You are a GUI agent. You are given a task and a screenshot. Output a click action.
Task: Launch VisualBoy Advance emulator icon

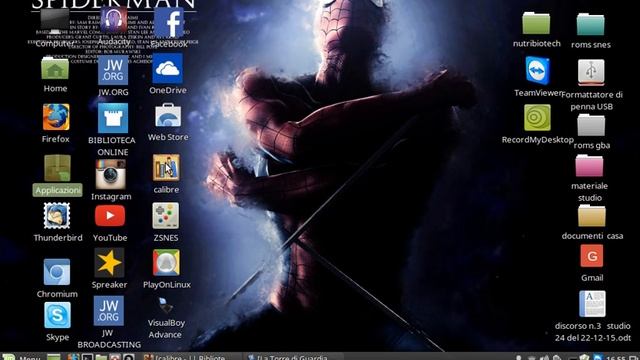pyautogui.click(x=165, y=306)
